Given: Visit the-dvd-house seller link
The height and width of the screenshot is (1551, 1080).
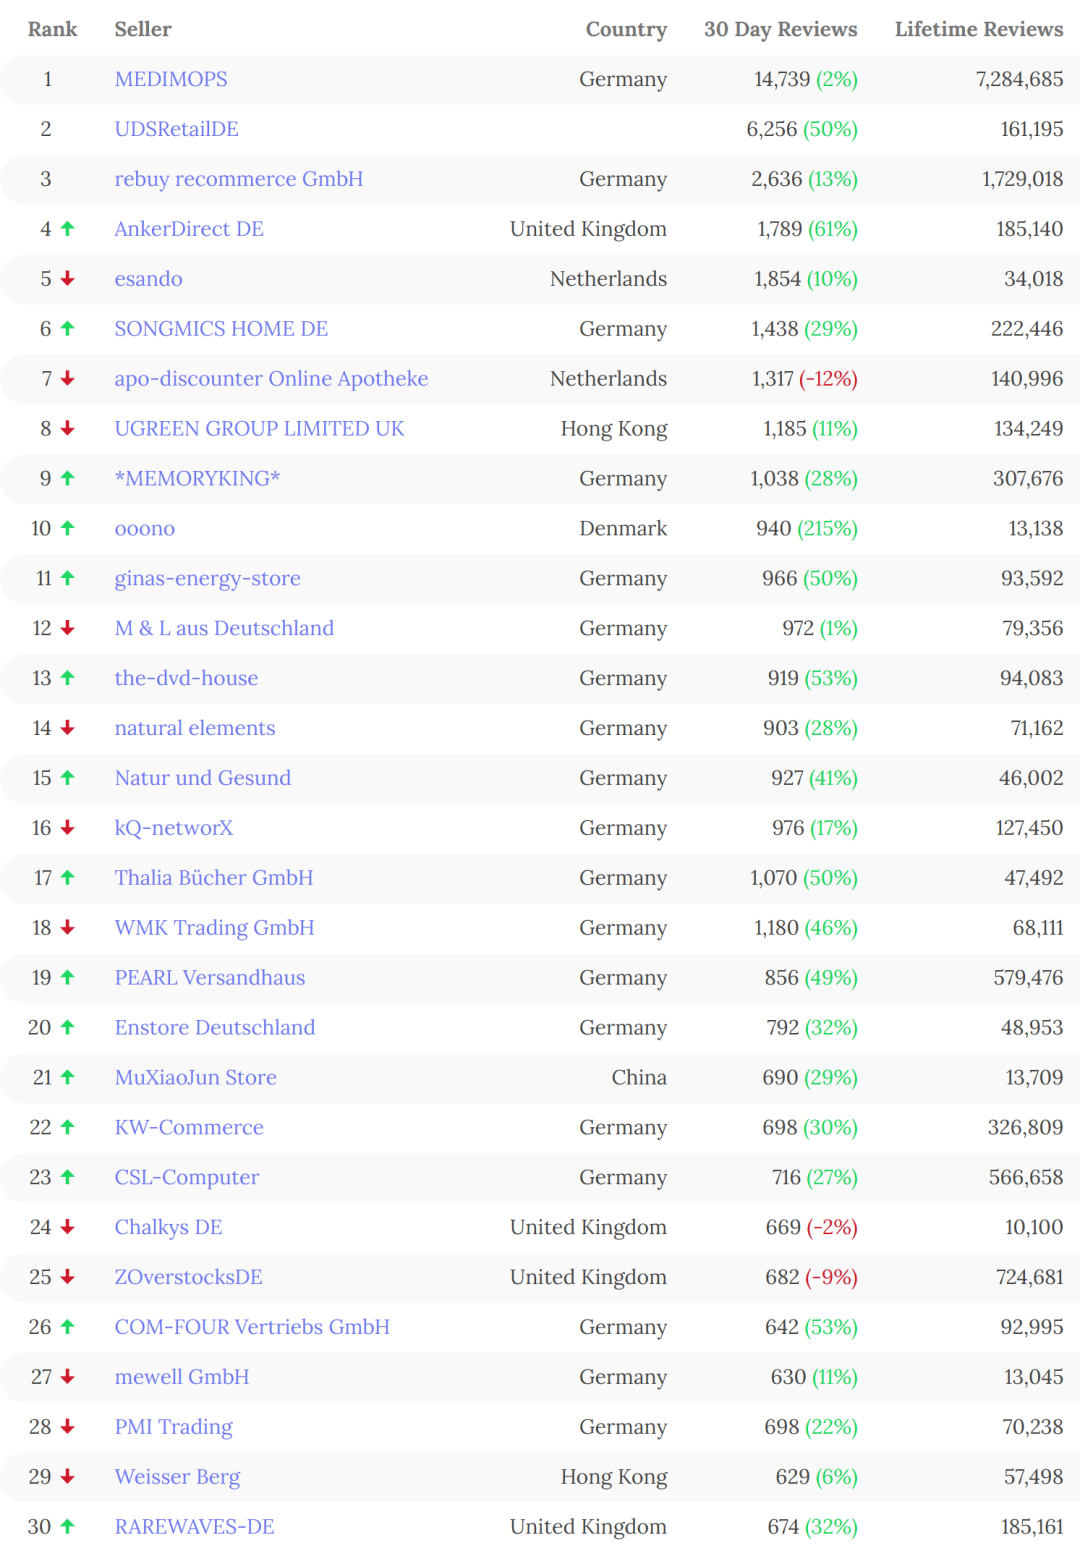Looking at the screenshot, I should (186, 678).
